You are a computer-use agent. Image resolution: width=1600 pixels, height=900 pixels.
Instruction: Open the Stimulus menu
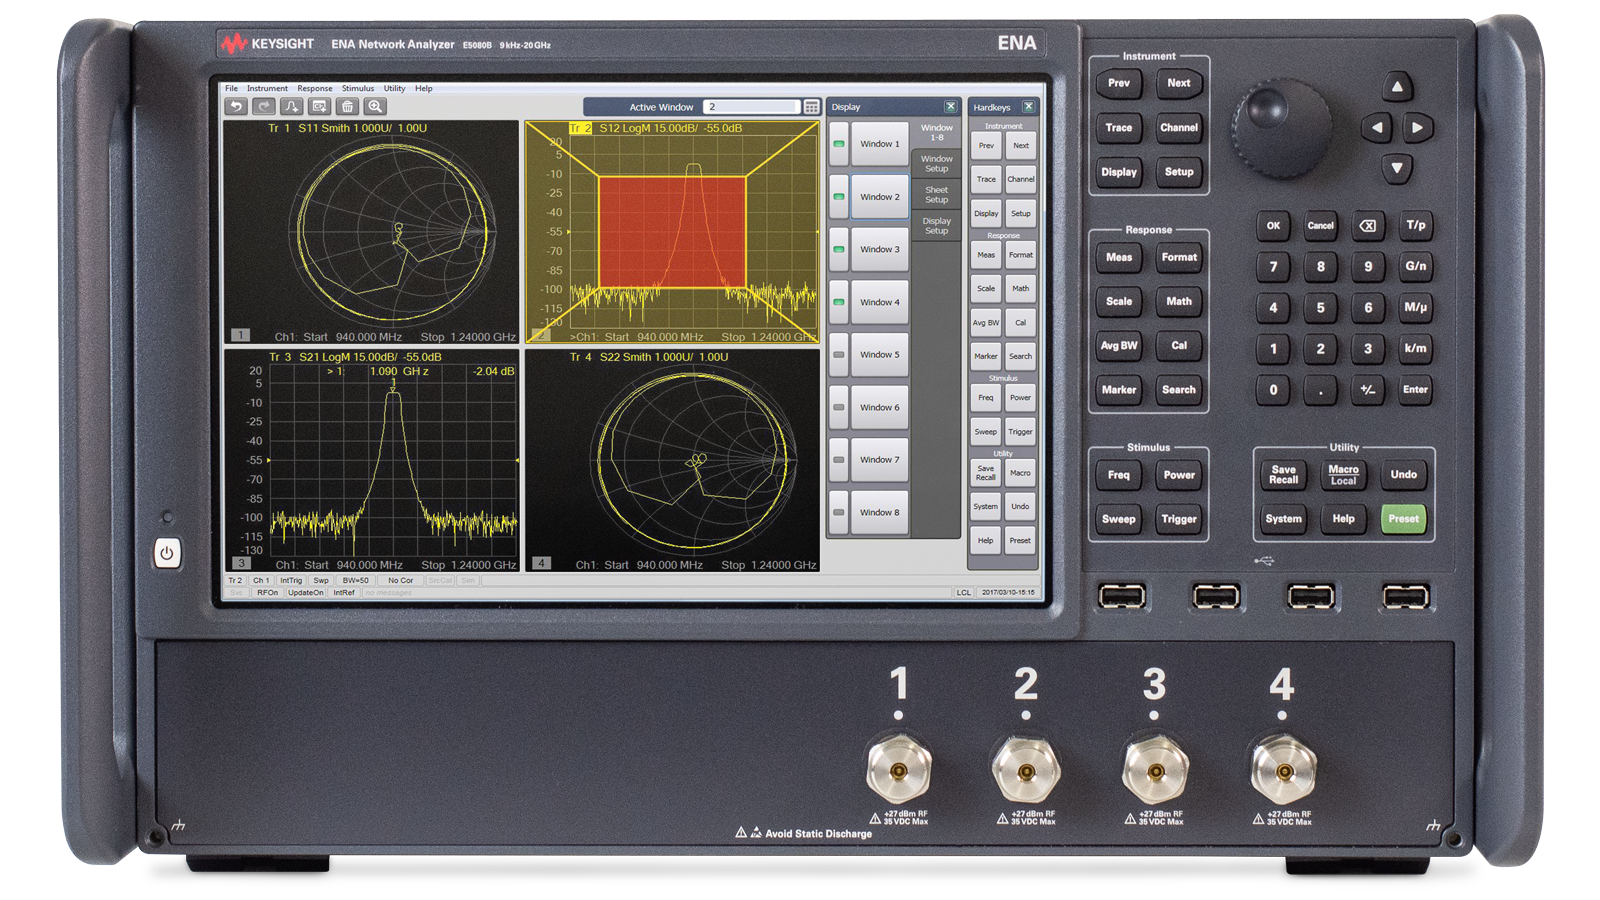[357, 88]
